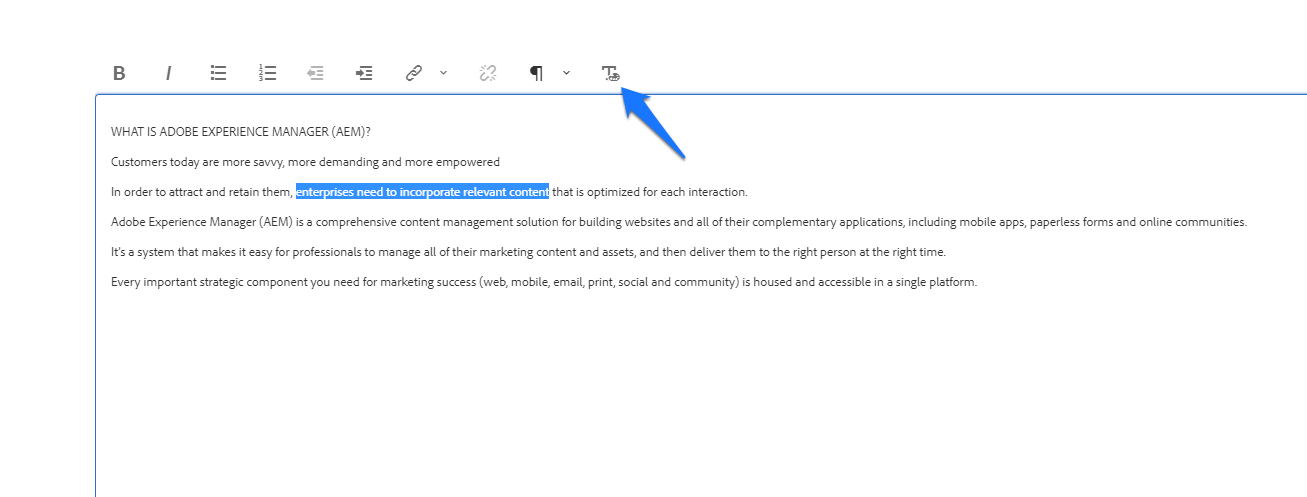Insert a numbered list
The height and width of the screenshot is (497, 1307).
point(267,73)
